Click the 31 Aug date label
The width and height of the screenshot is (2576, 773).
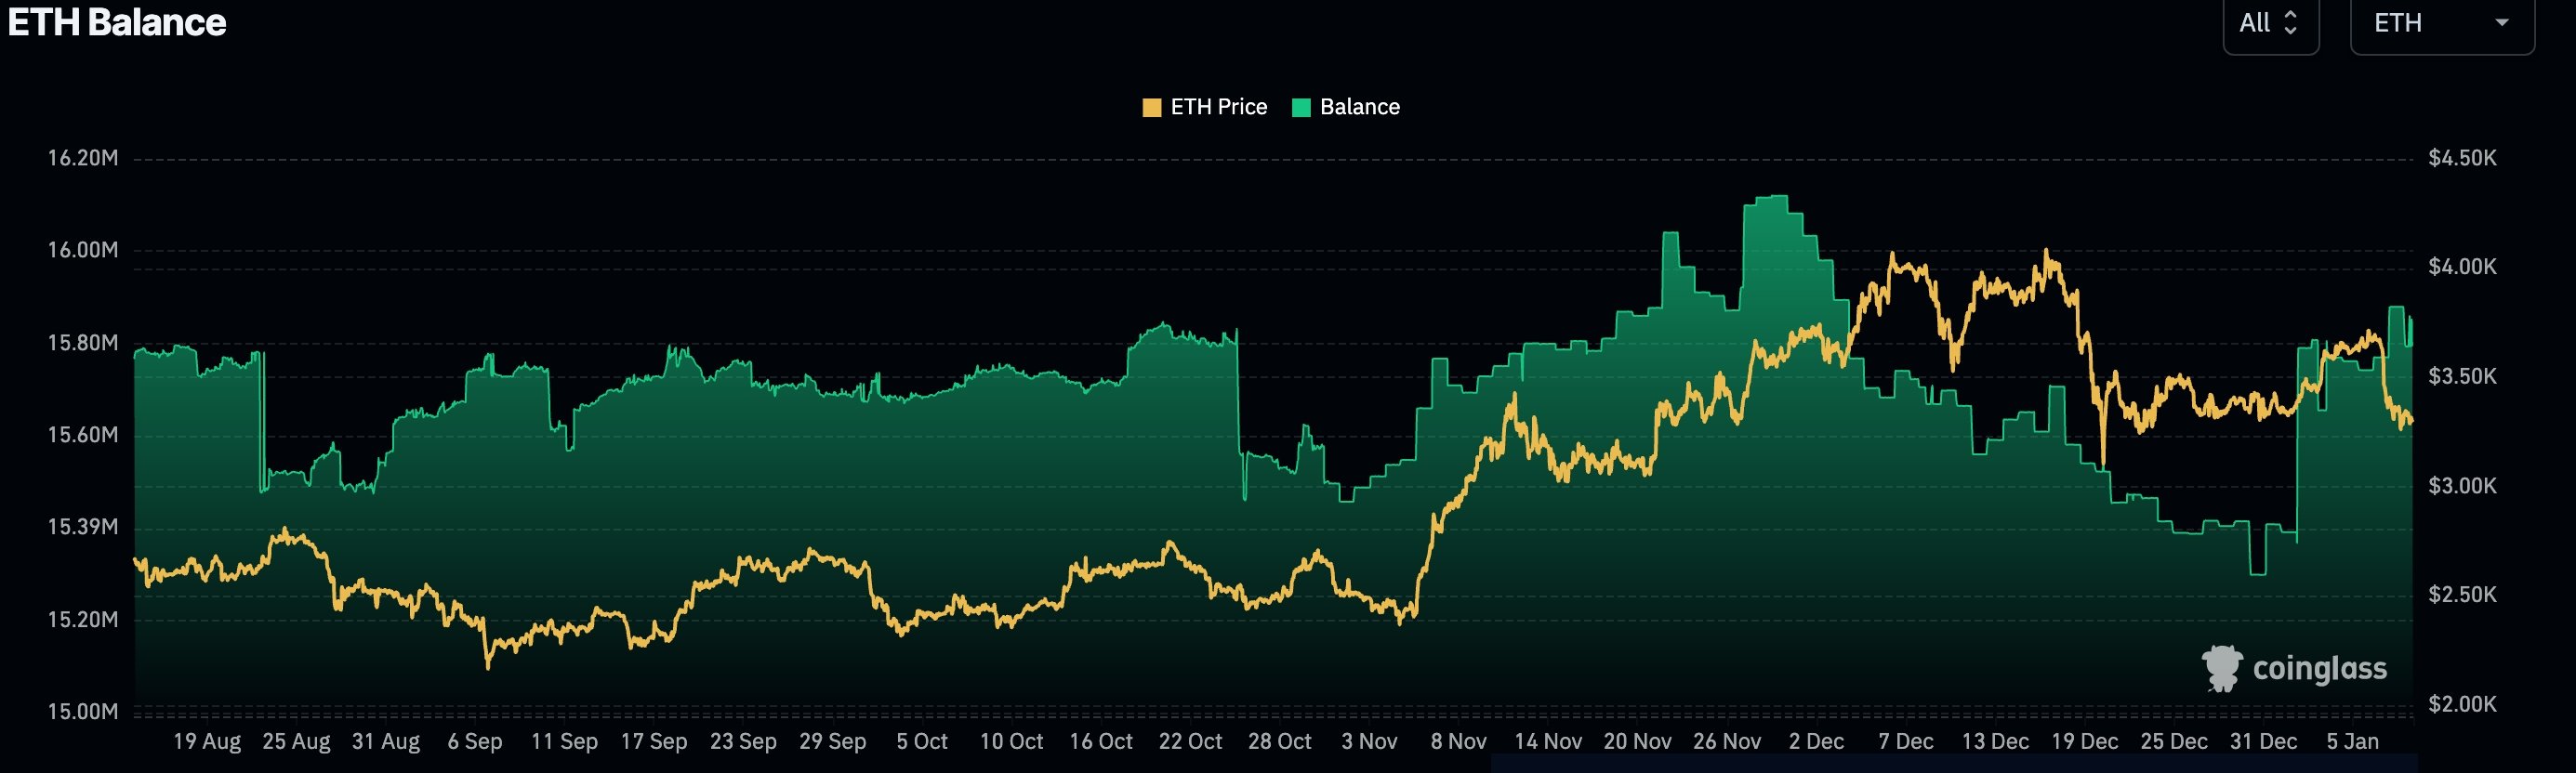click(x=386, y=742)
